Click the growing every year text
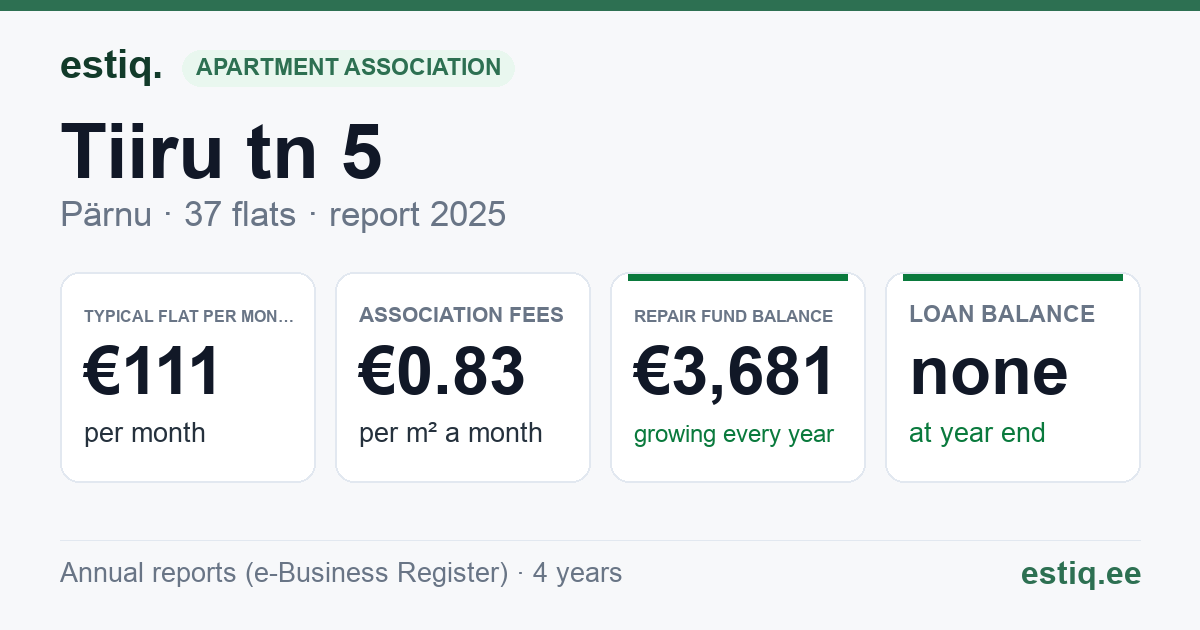Viewport: 1200px width, 630px height. (734, 435)
